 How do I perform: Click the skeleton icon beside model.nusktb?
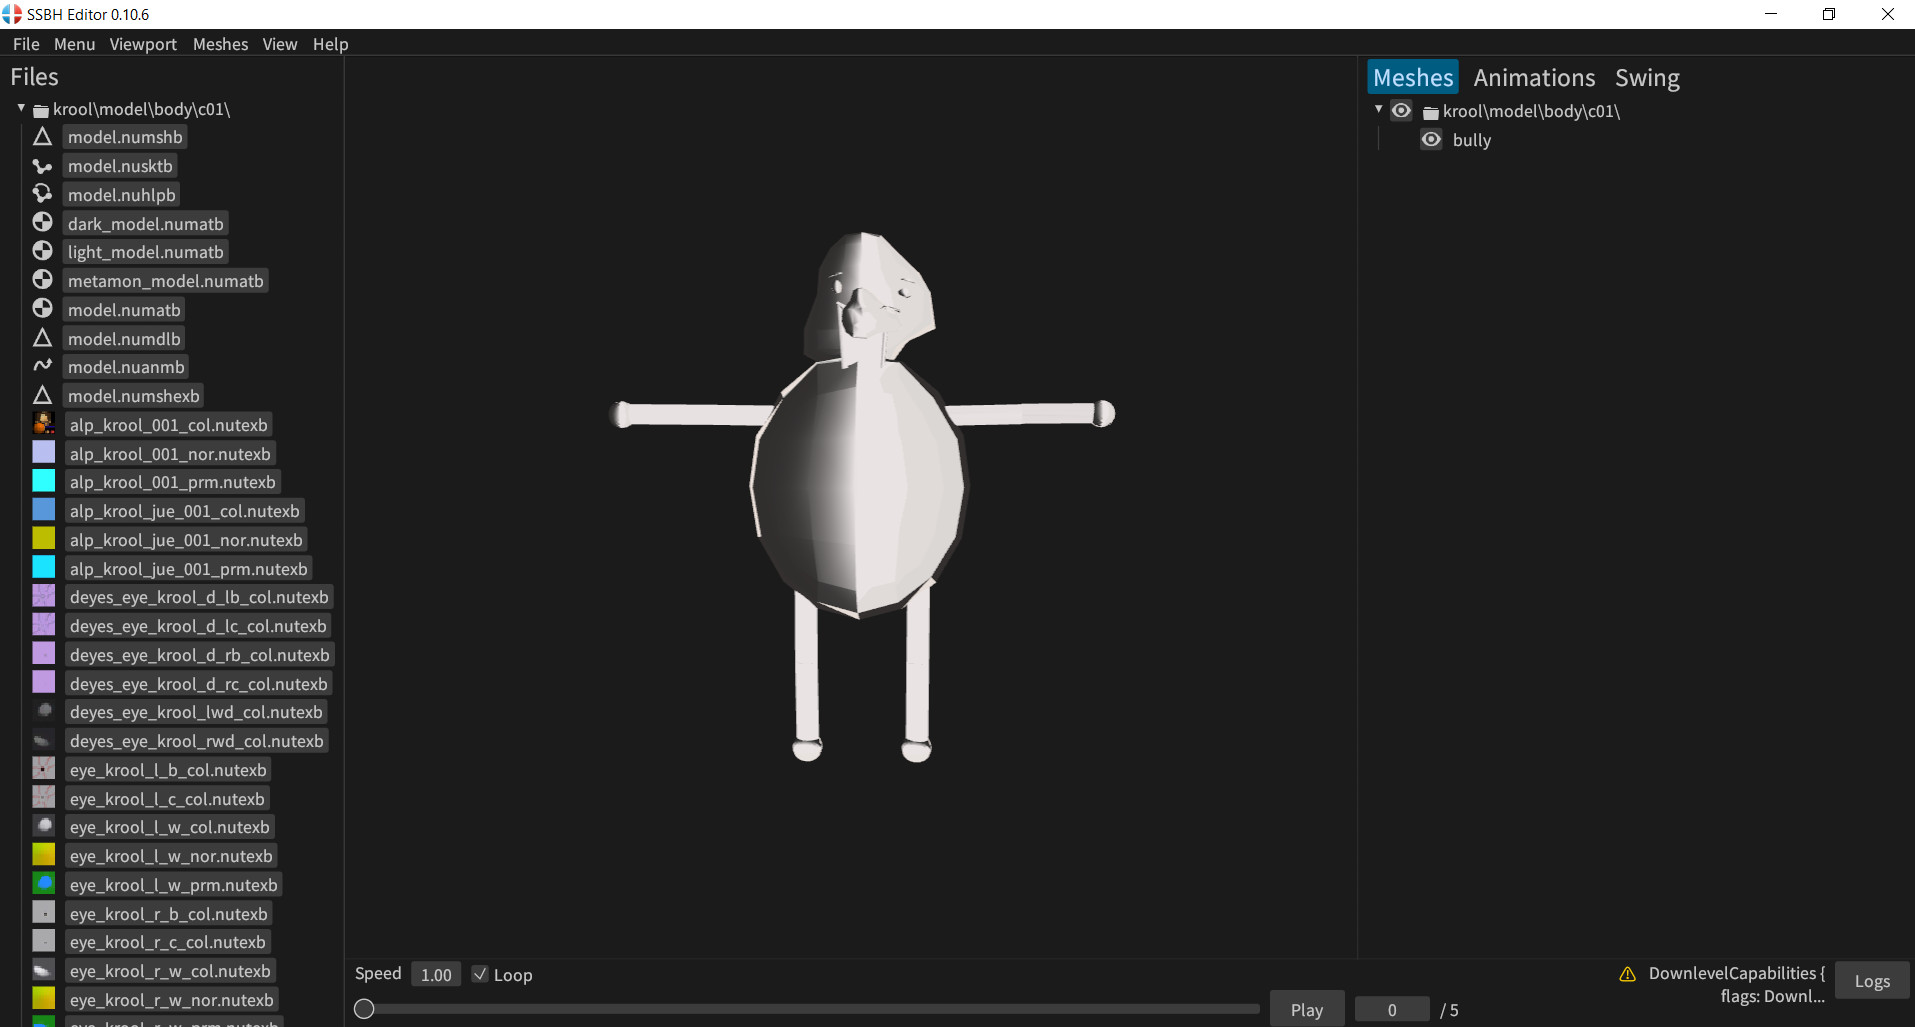click(x=42, y=166)
